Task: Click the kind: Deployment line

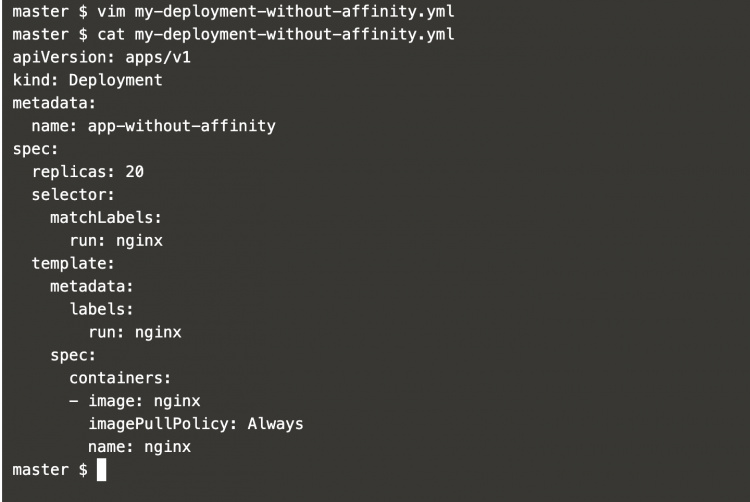Action: [87, 80]
